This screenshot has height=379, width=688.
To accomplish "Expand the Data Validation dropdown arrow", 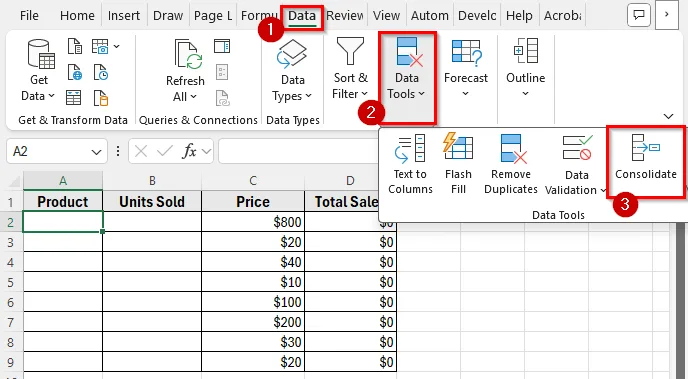I will tap(603, 190).
